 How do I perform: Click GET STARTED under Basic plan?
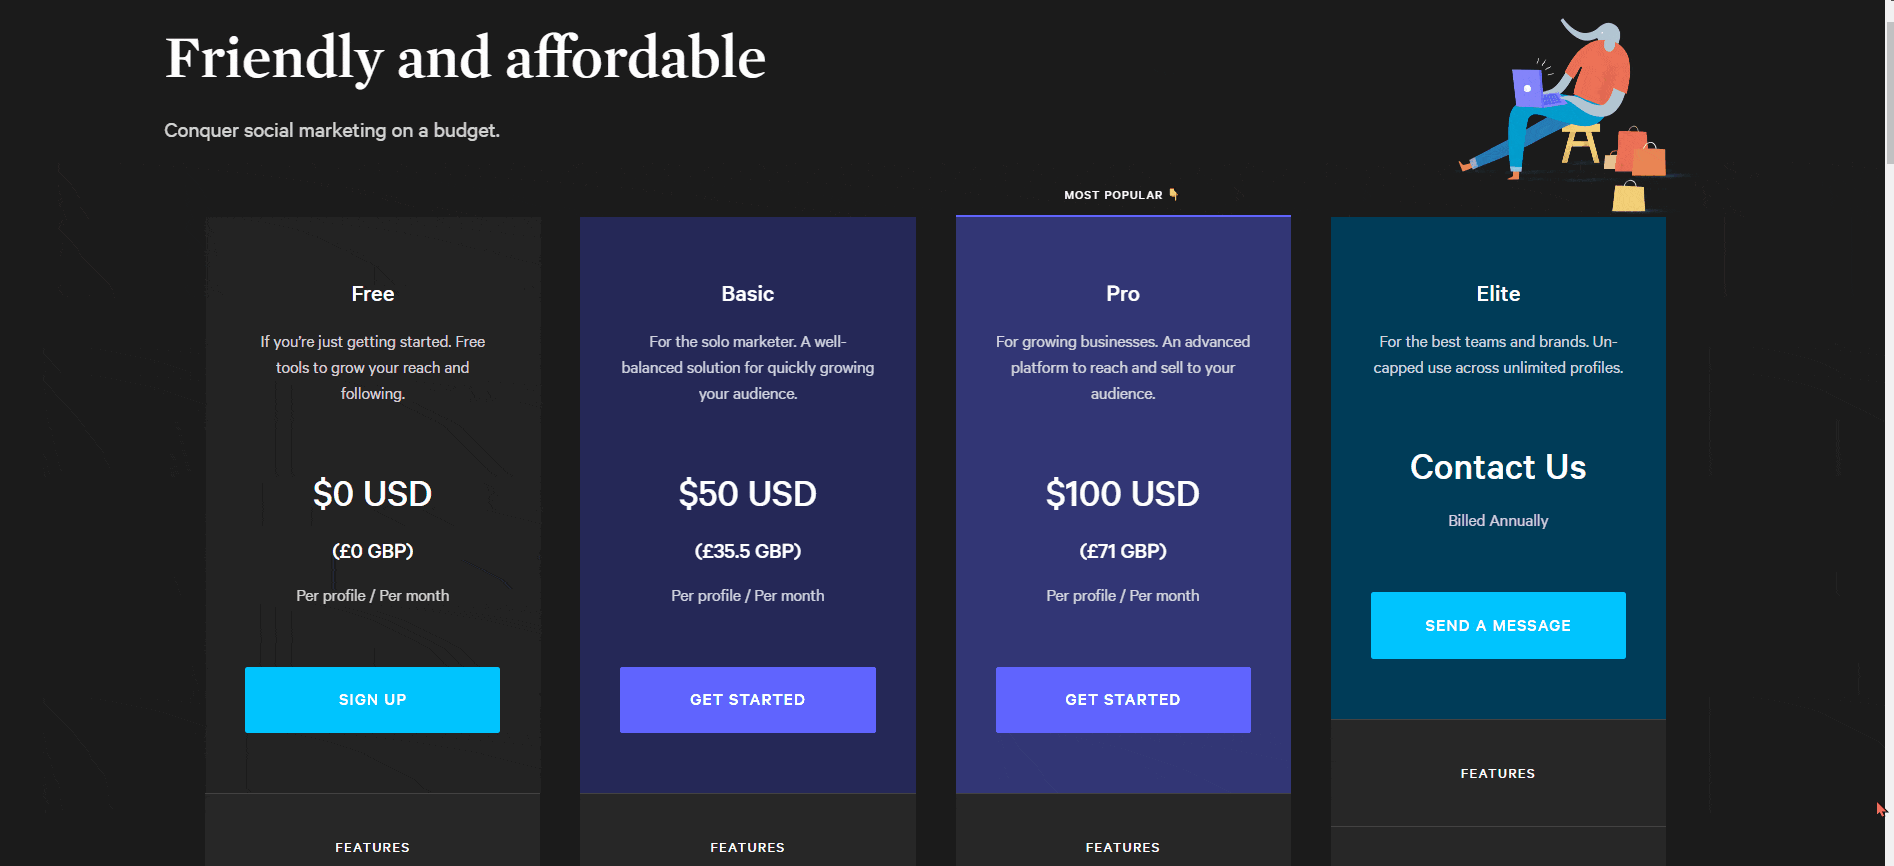point(748,700)
